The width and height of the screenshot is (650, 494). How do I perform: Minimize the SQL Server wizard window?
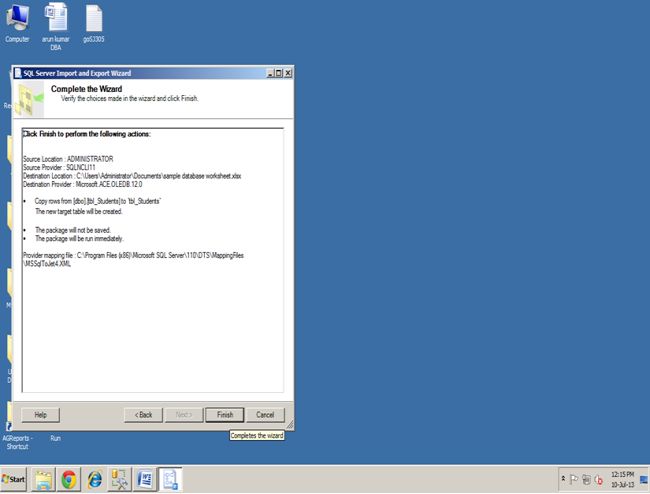[x=270, y=73]
